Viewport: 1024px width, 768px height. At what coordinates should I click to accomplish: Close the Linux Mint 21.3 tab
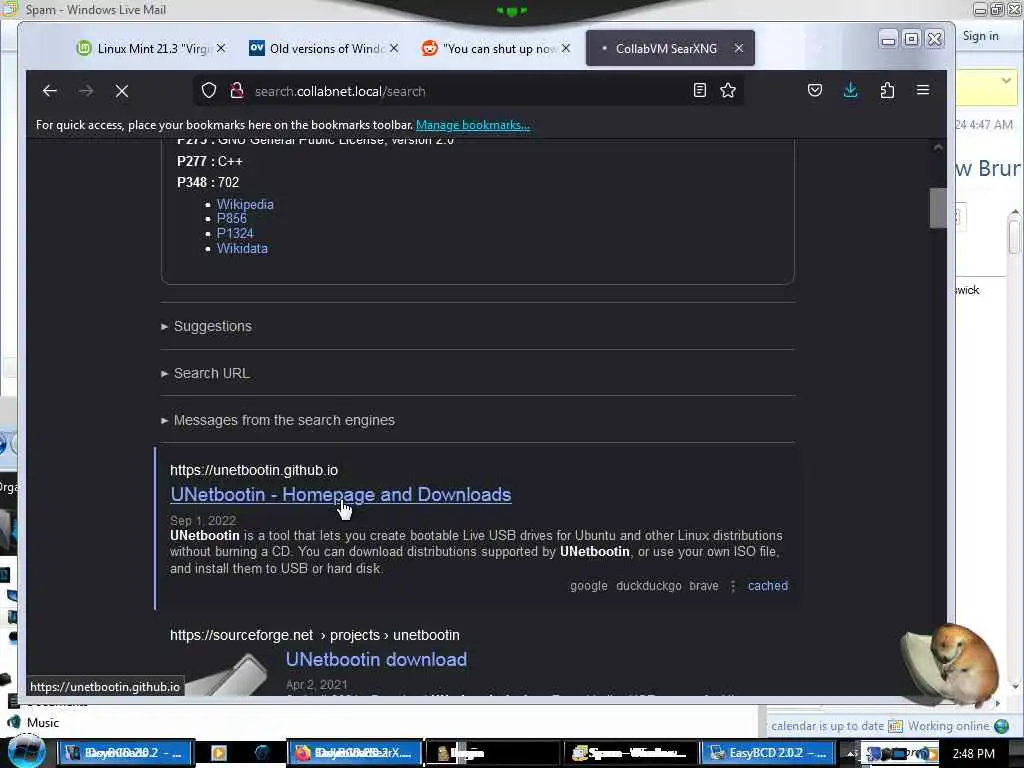[221, 48]
